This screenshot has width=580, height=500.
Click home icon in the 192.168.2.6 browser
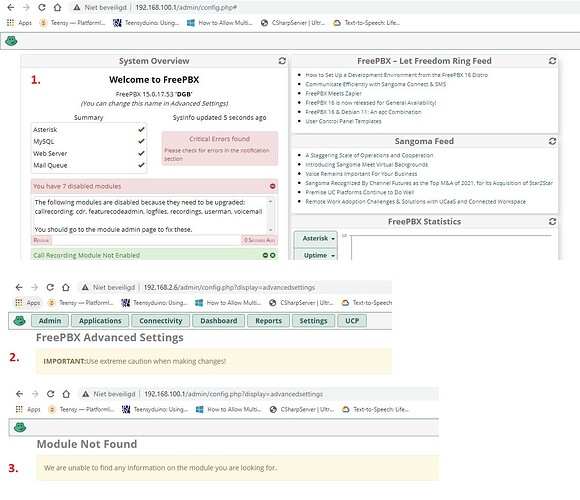click(65, 287)
